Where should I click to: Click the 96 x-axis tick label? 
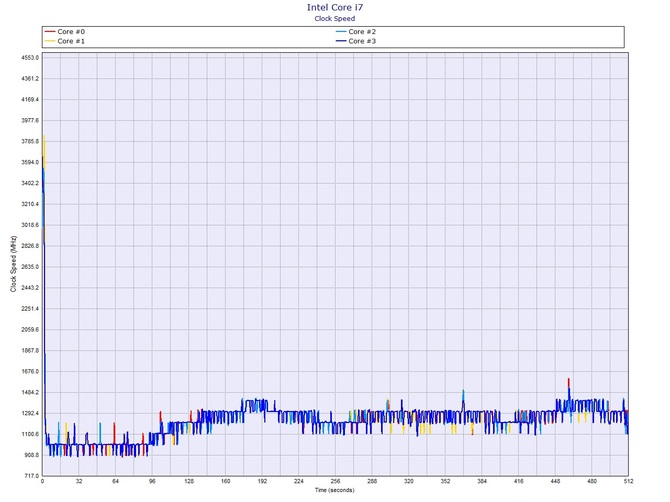click(153, 481)
